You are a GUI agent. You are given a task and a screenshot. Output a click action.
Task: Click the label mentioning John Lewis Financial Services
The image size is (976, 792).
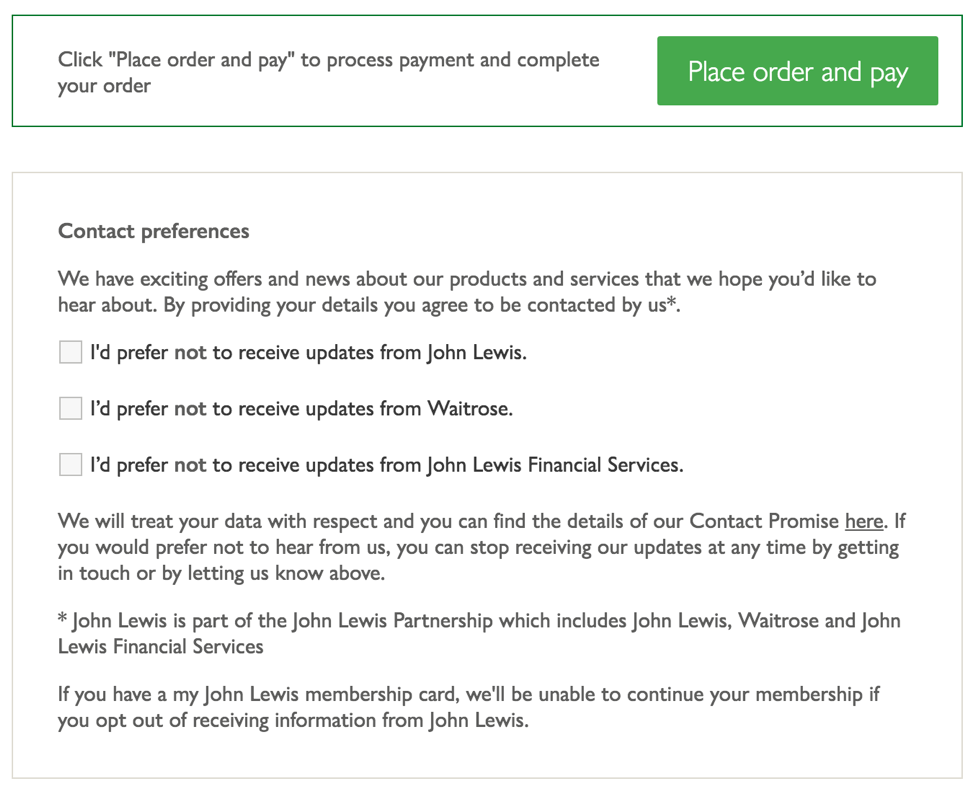point(387,465)
